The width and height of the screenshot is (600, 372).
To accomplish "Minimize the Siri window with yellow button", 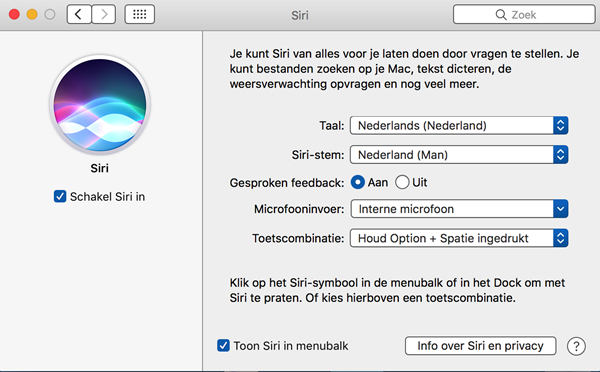I will pos(32,15).
